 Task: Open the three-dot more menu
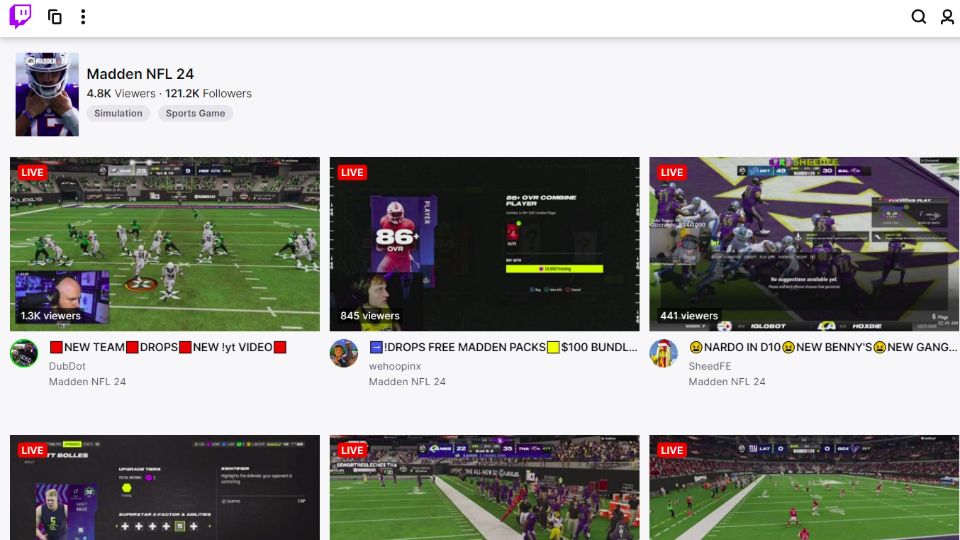pyautogui.click(x=83, y=17)
